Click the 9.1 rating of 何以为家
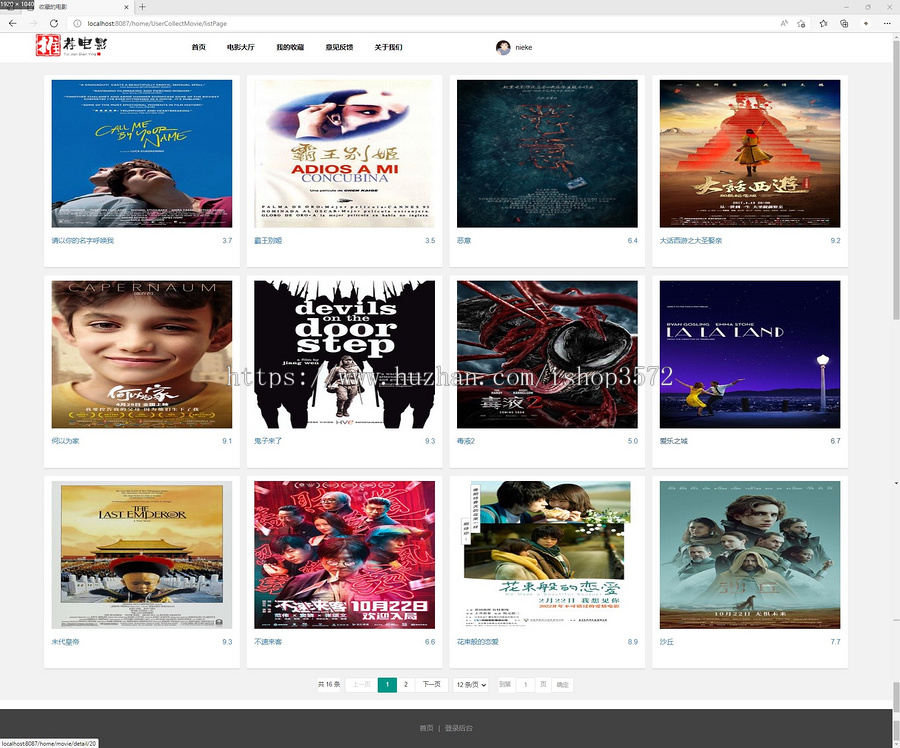This screenshot has width=900, height=748. pyautogui.click(x=227, y=441)
